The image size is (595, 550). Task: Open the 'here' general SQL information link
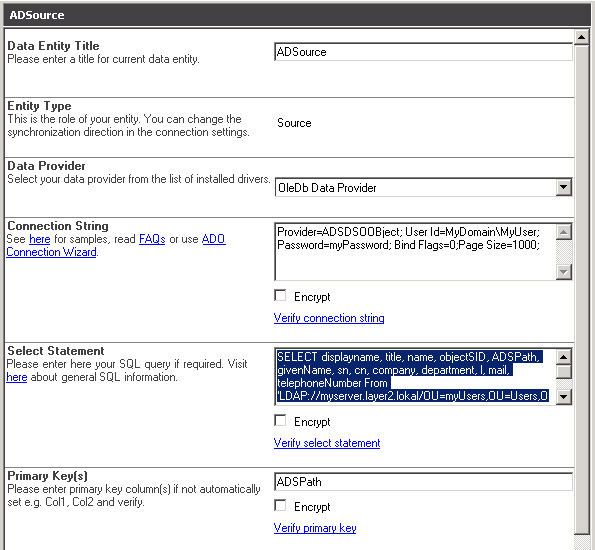tap(17, 377)
